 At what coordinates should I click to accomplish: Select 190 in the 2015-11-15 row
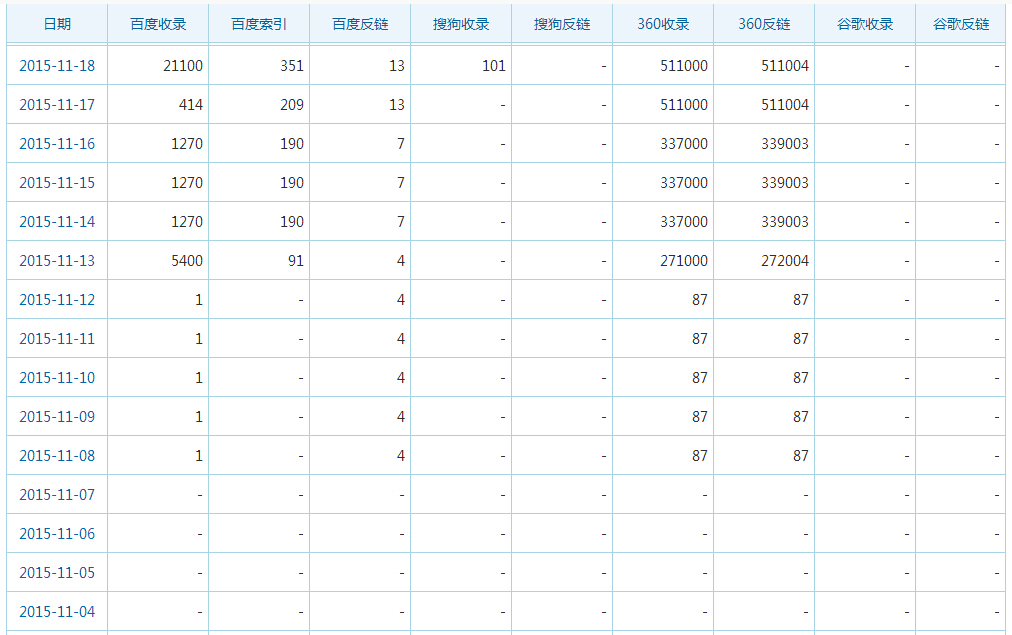[292, 183]
